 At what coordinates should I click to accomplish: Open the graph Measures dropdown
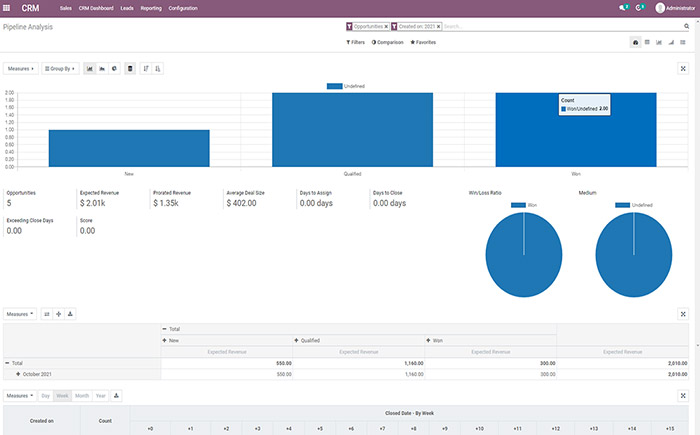[x=20, y=69]
